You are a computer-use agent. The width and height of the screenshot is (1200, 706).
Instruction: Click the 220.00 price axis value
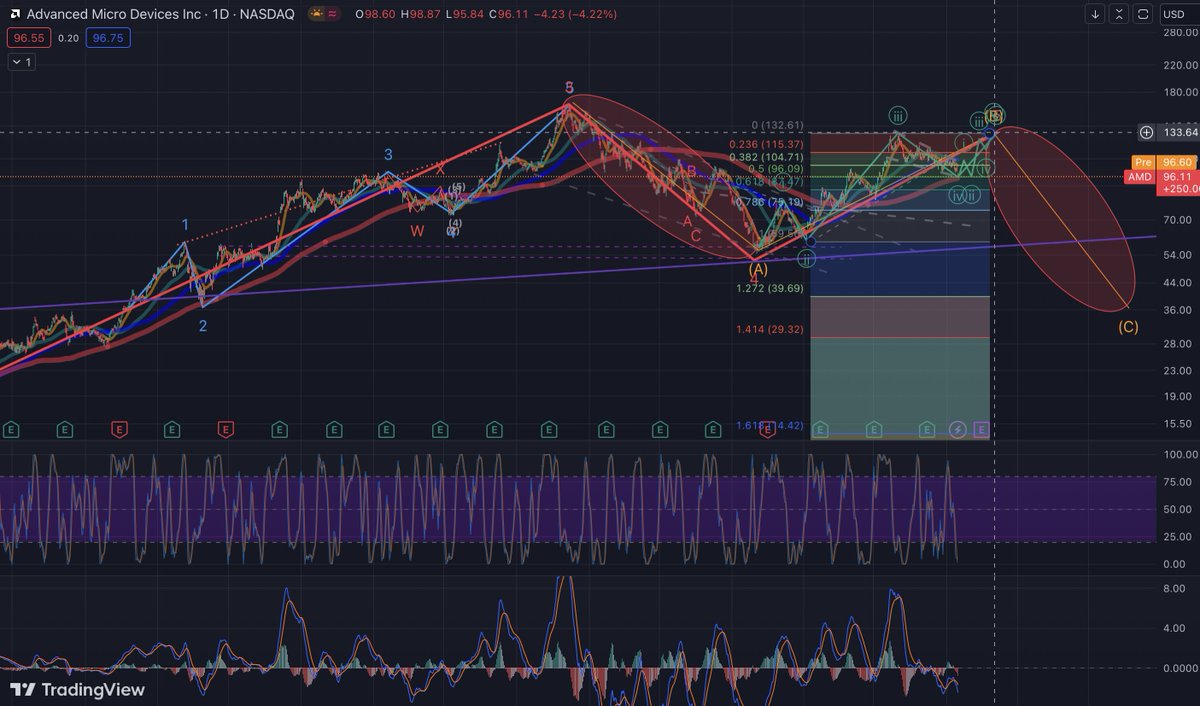click(1180, 65)
